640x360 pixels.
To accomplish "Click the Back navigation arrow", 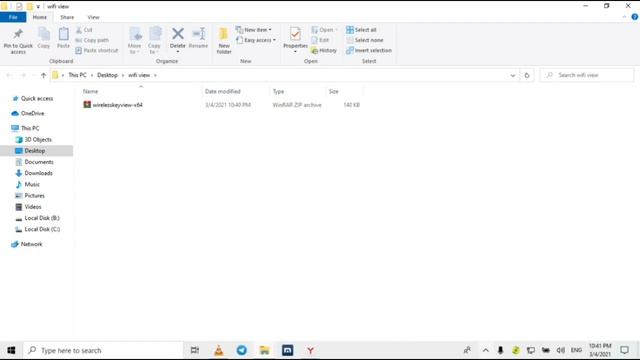I will [x=9, y=75].
